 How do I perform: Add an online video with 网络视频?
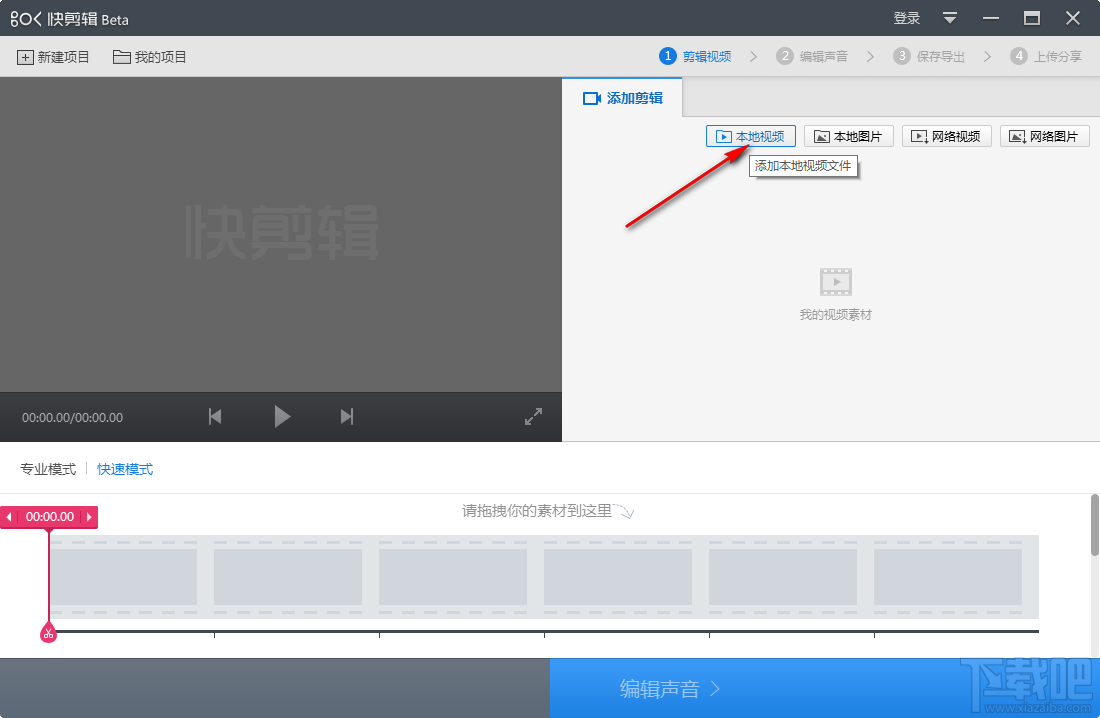(946, 136)
